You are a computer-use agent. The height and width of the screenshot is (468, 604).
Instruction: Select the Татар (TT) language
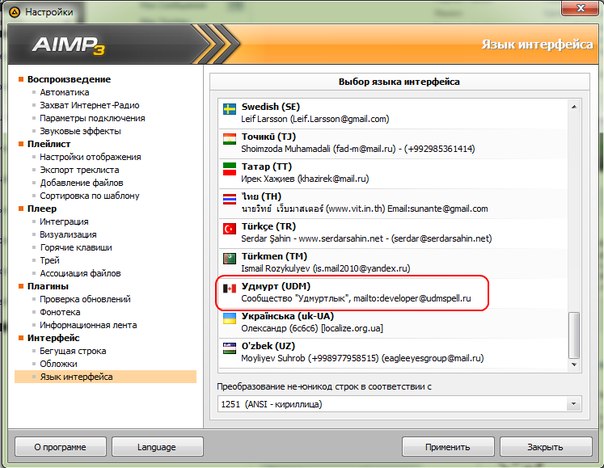coord(392,173)
